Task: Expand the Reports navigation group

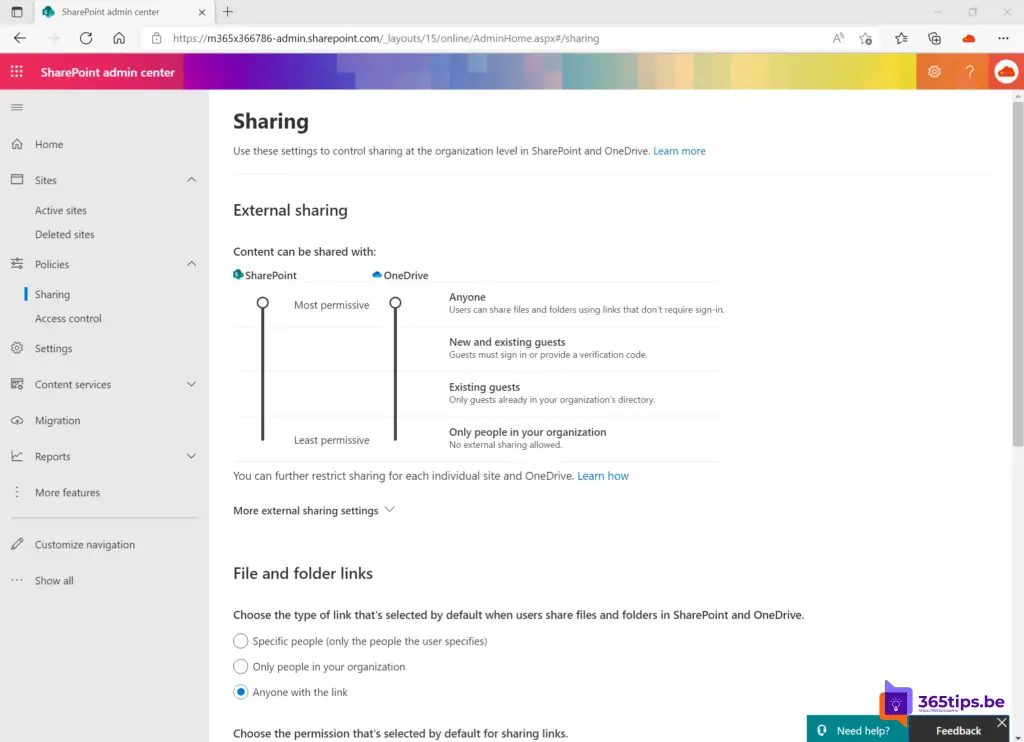Action: click(192, 457)
